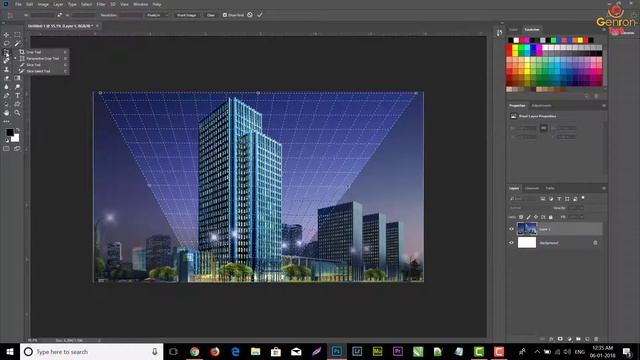This screenshot has width=640, height=360.
Task: Click type layer filter icon
Action: pos(559,199)
